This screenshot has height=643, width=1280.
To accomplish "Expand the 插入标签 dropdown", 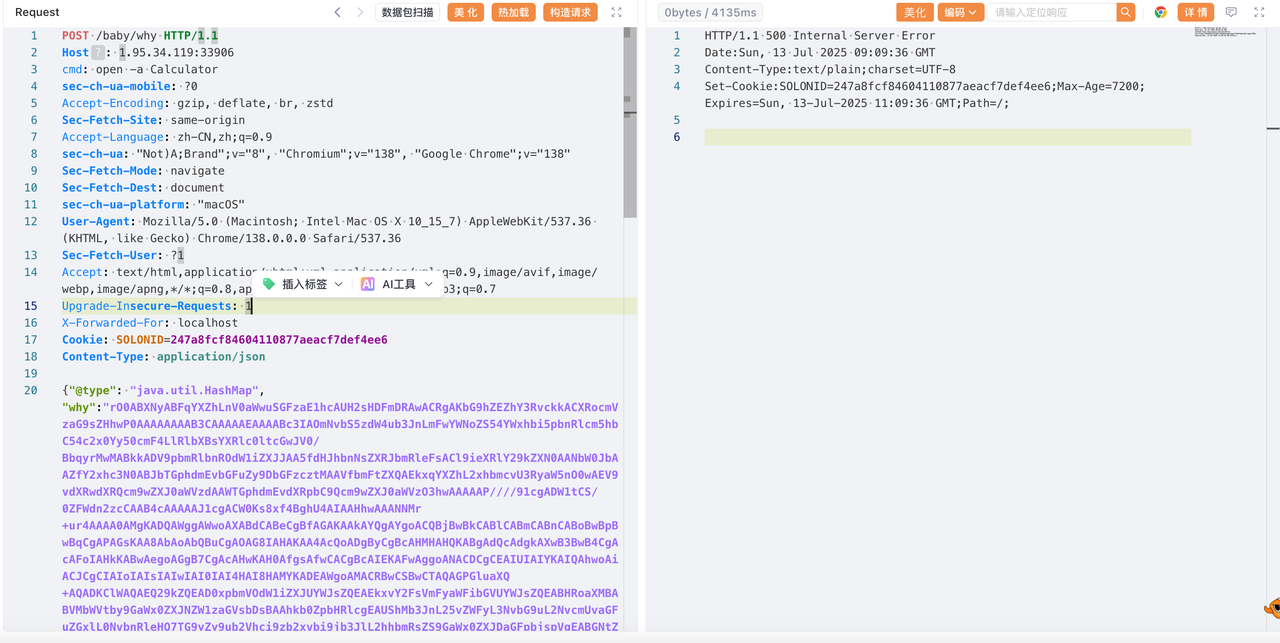I will click(x=338, y=284).
